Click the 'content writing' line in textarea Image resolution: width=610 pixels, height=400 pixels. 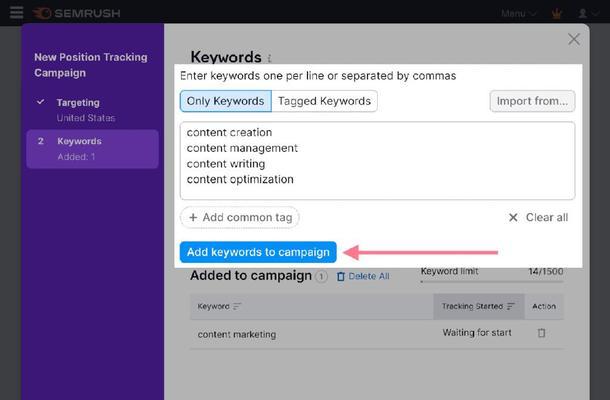coord(226,164)
